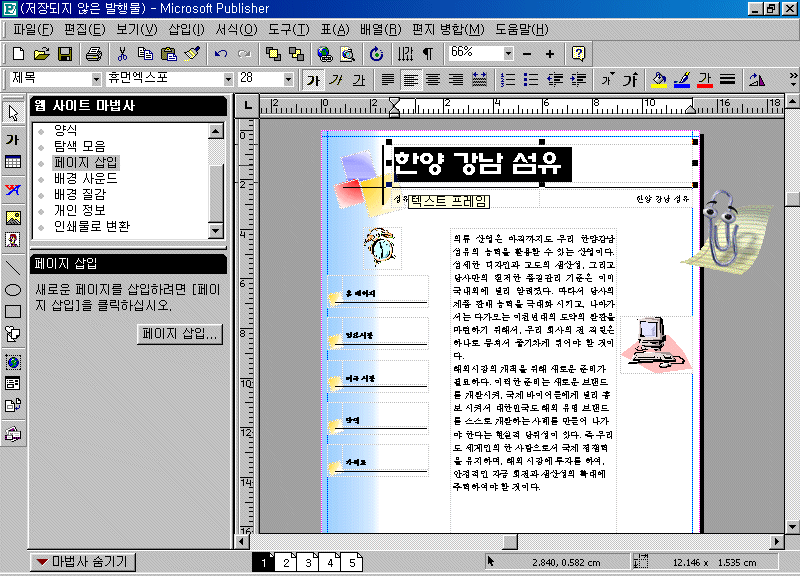Open the fill color bucket tool
Viewport: 800px width, 576px height.
point(658,79)
